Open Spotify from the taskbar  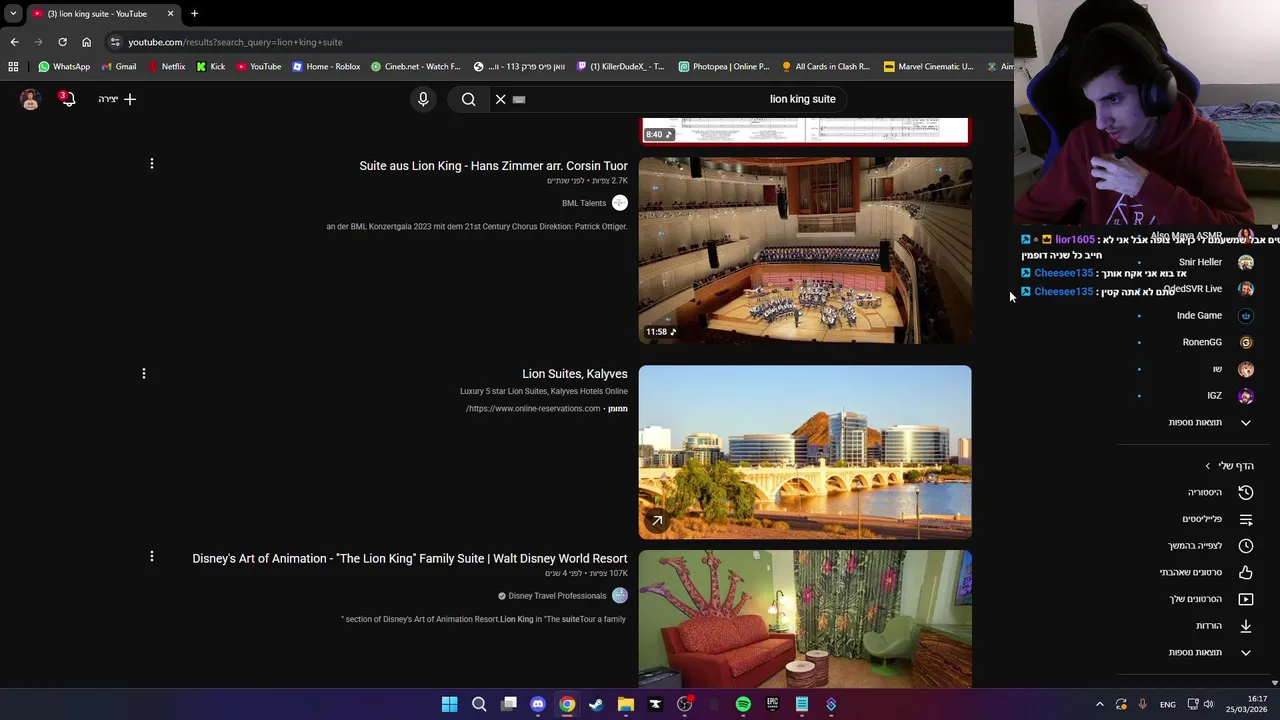[743, 704]
